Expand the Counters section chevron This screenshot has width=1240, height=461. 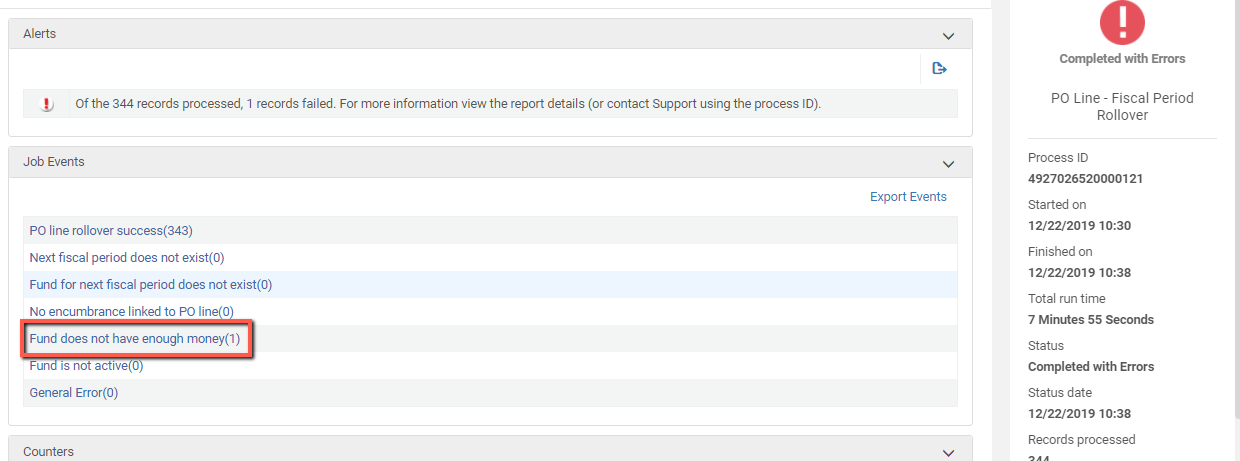[x=949, y=453]
